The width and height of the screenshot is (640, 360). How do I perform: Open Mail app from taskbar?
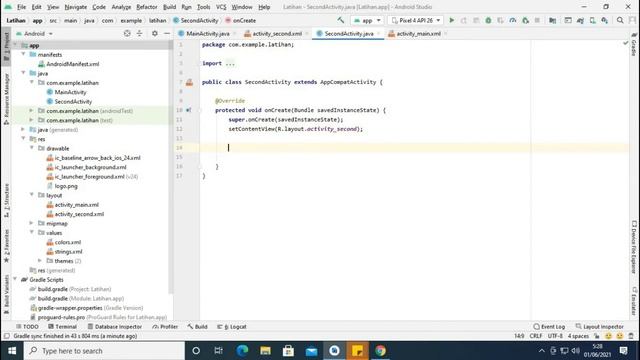click(x=311, y=351)
